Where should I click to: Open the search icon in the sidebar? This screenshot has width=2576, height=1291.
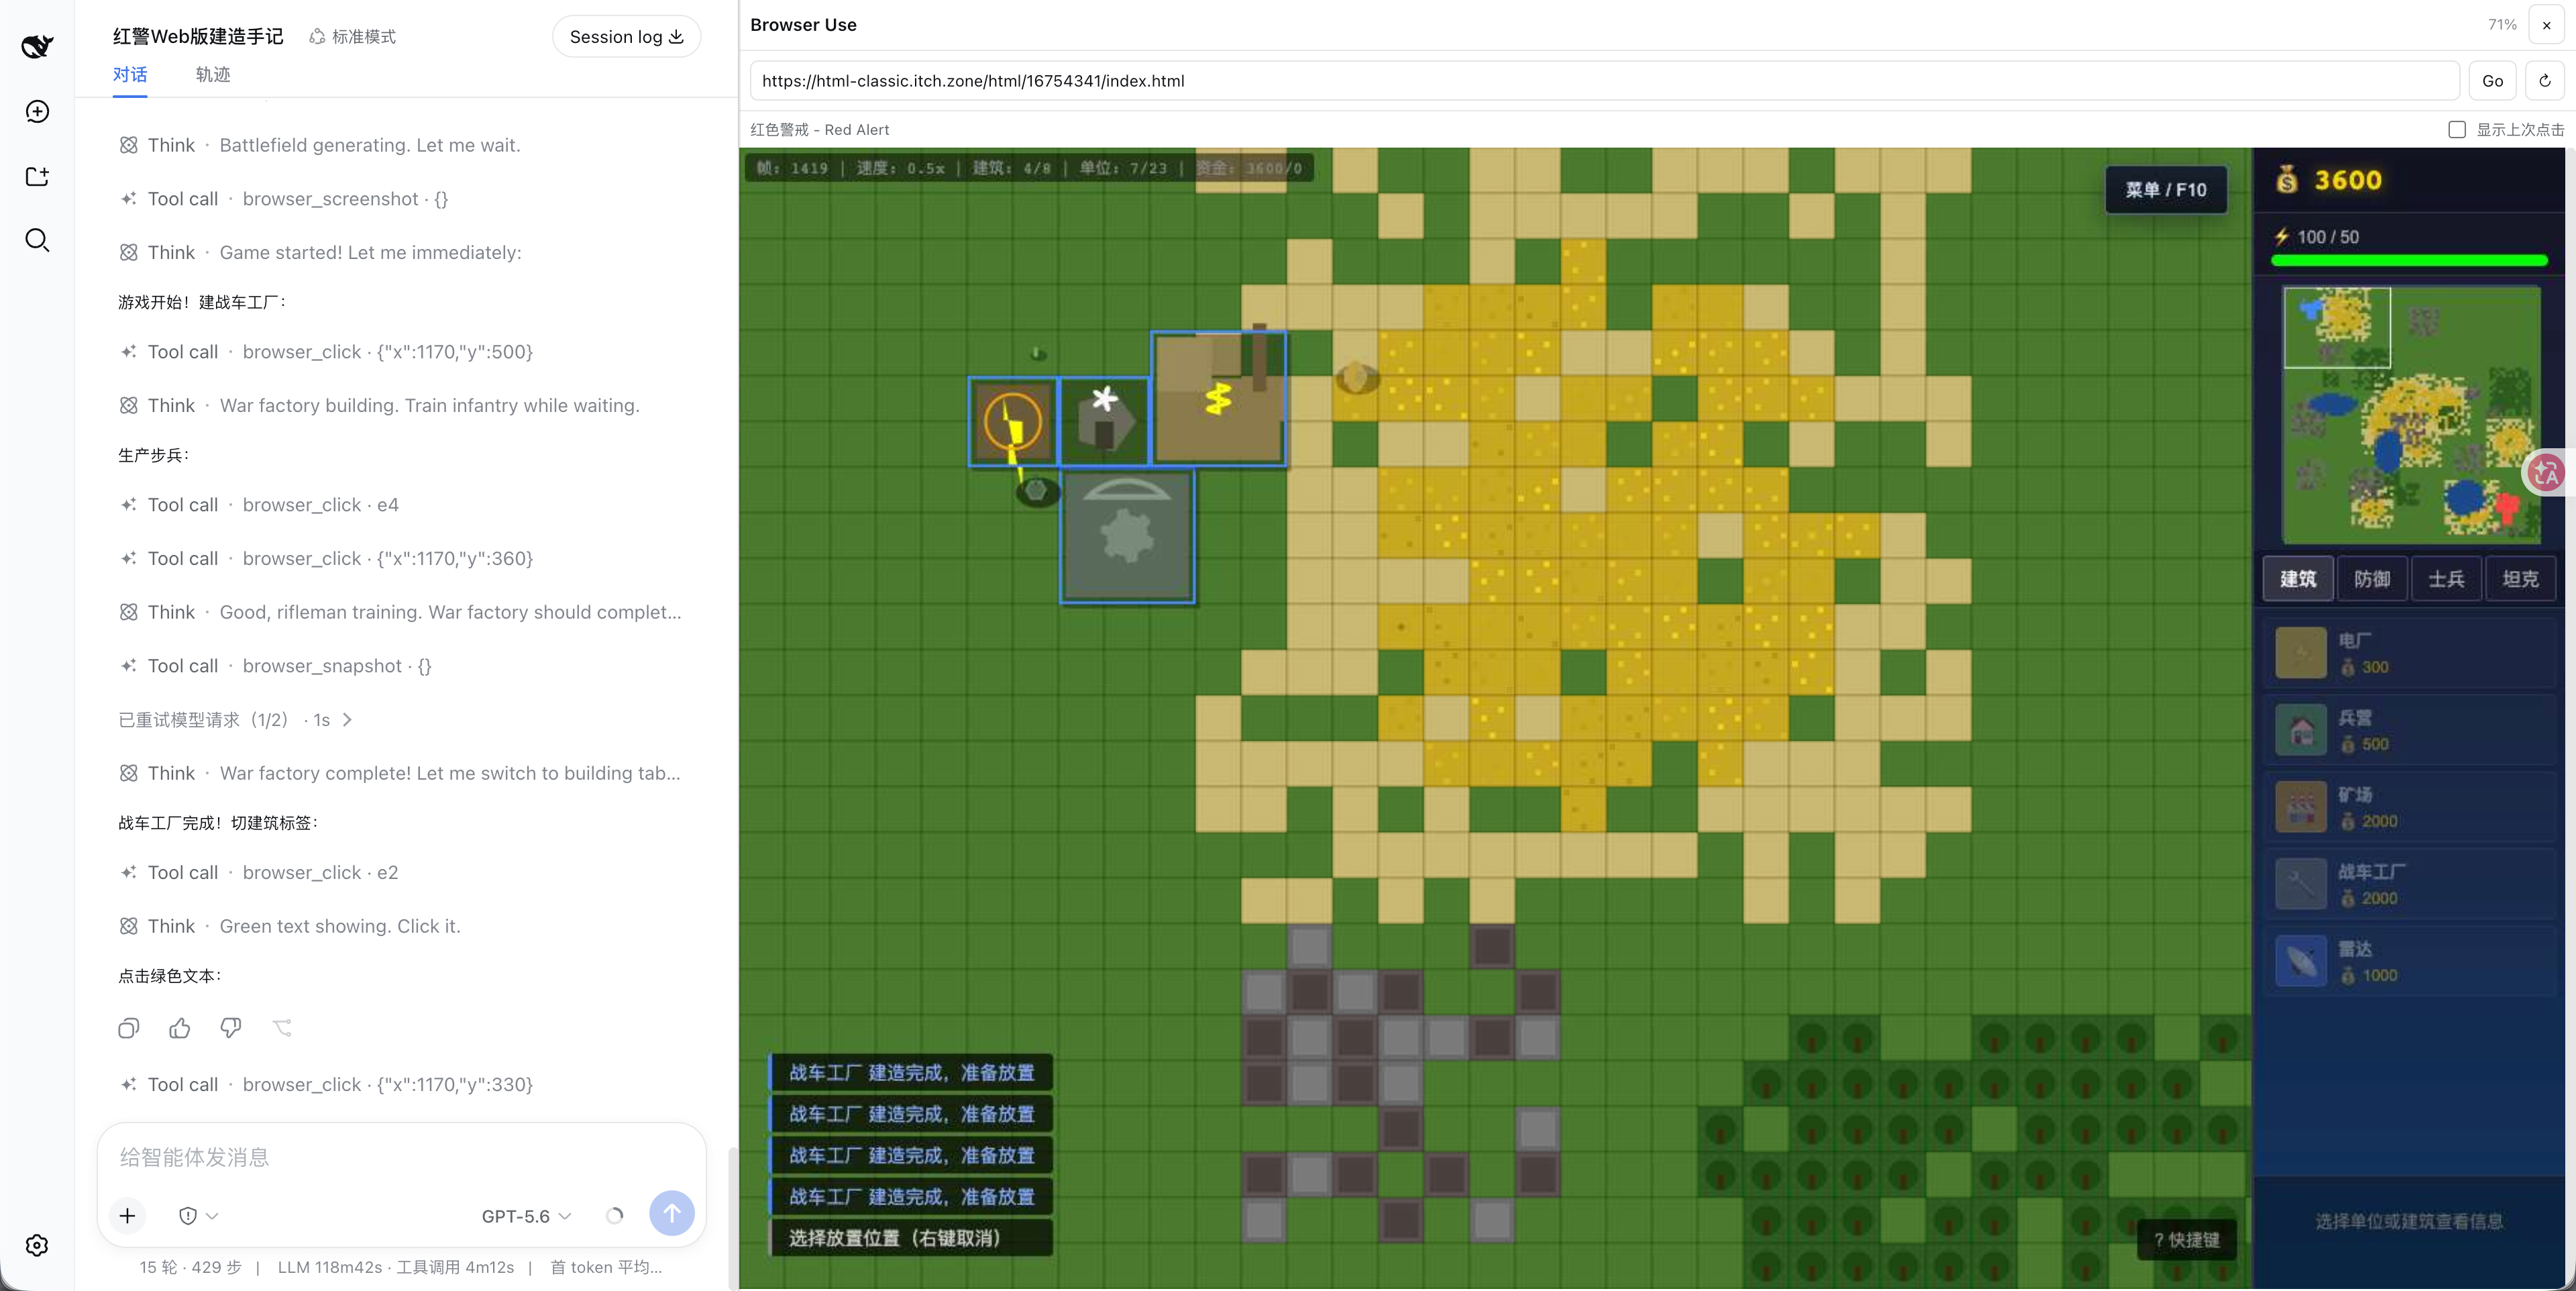37,240
